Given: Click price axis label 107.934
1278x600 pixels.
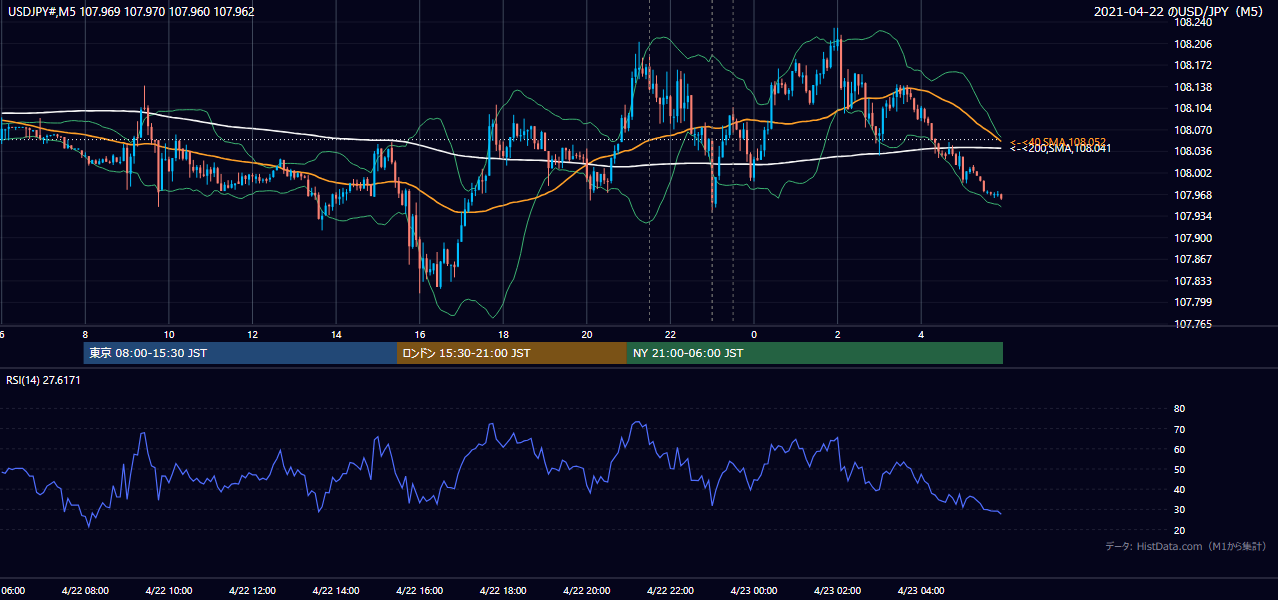Looking at the screenshot, I should (x=1193, y=216).
